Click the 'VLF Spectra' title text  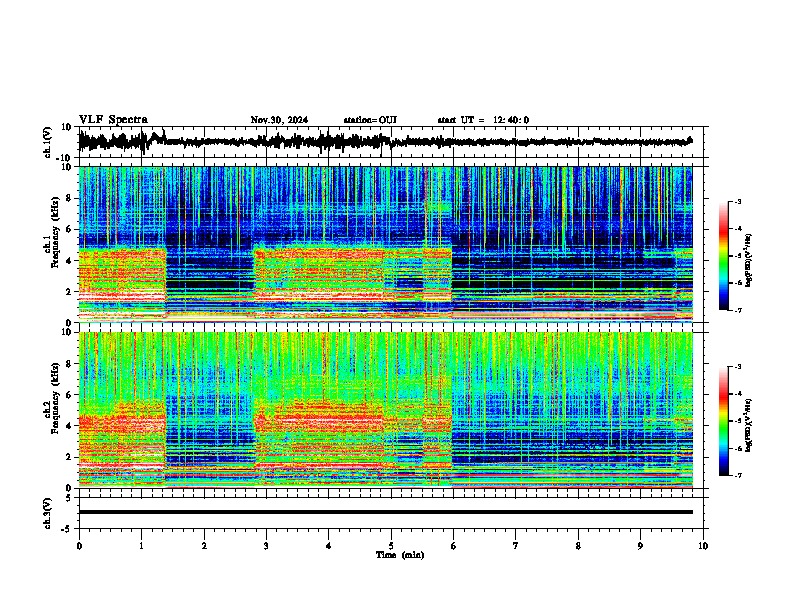113,120
